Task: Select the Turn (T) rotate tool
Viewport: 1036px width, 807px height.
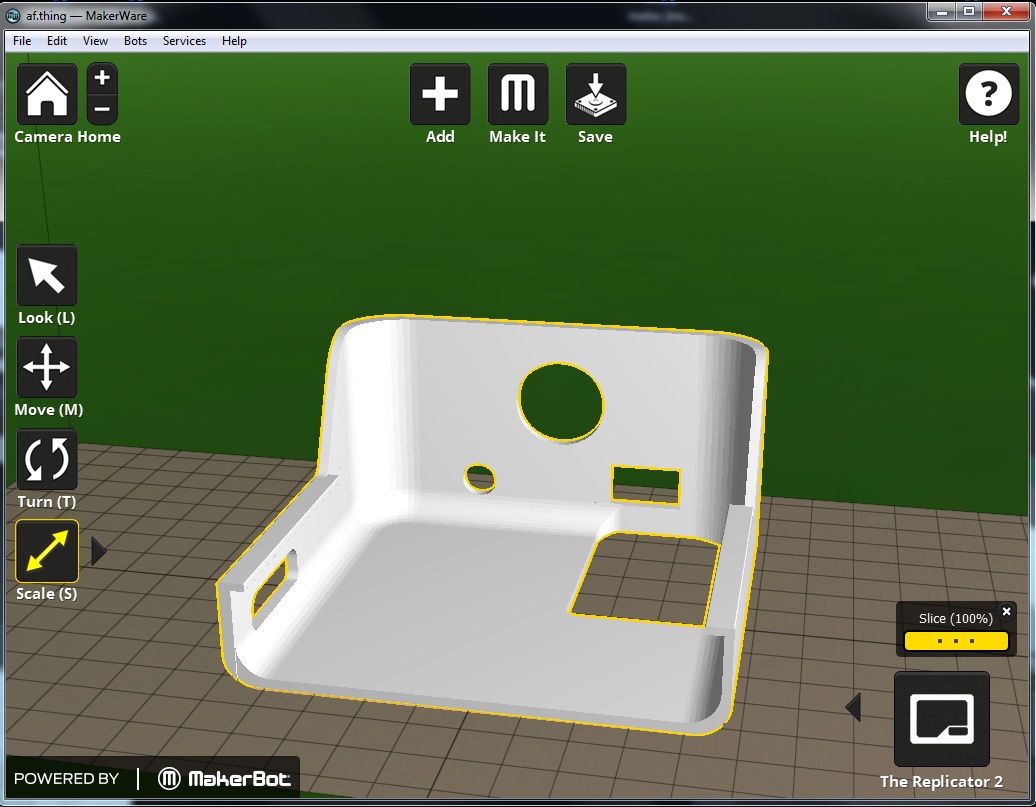Action: tap(47, 459)
